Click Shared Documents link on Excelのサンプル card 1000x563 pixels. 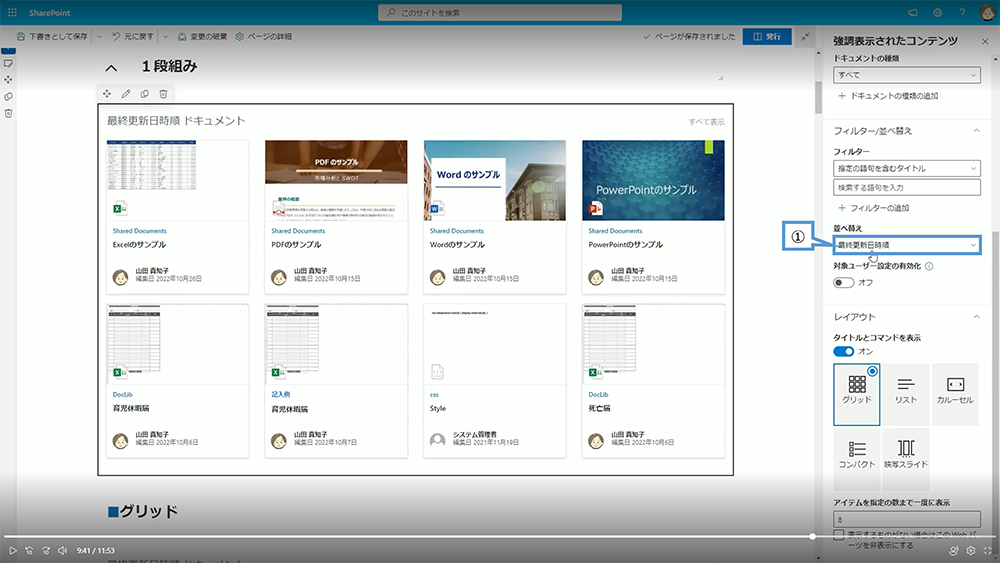[x=140, y=231]
